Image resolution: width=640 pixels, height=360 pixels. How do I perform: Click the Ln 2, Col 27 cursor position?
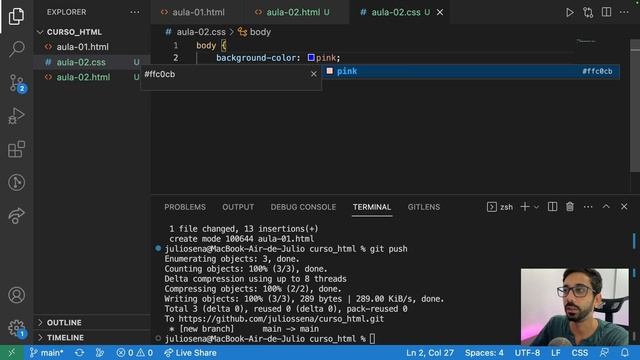point(430,353)
